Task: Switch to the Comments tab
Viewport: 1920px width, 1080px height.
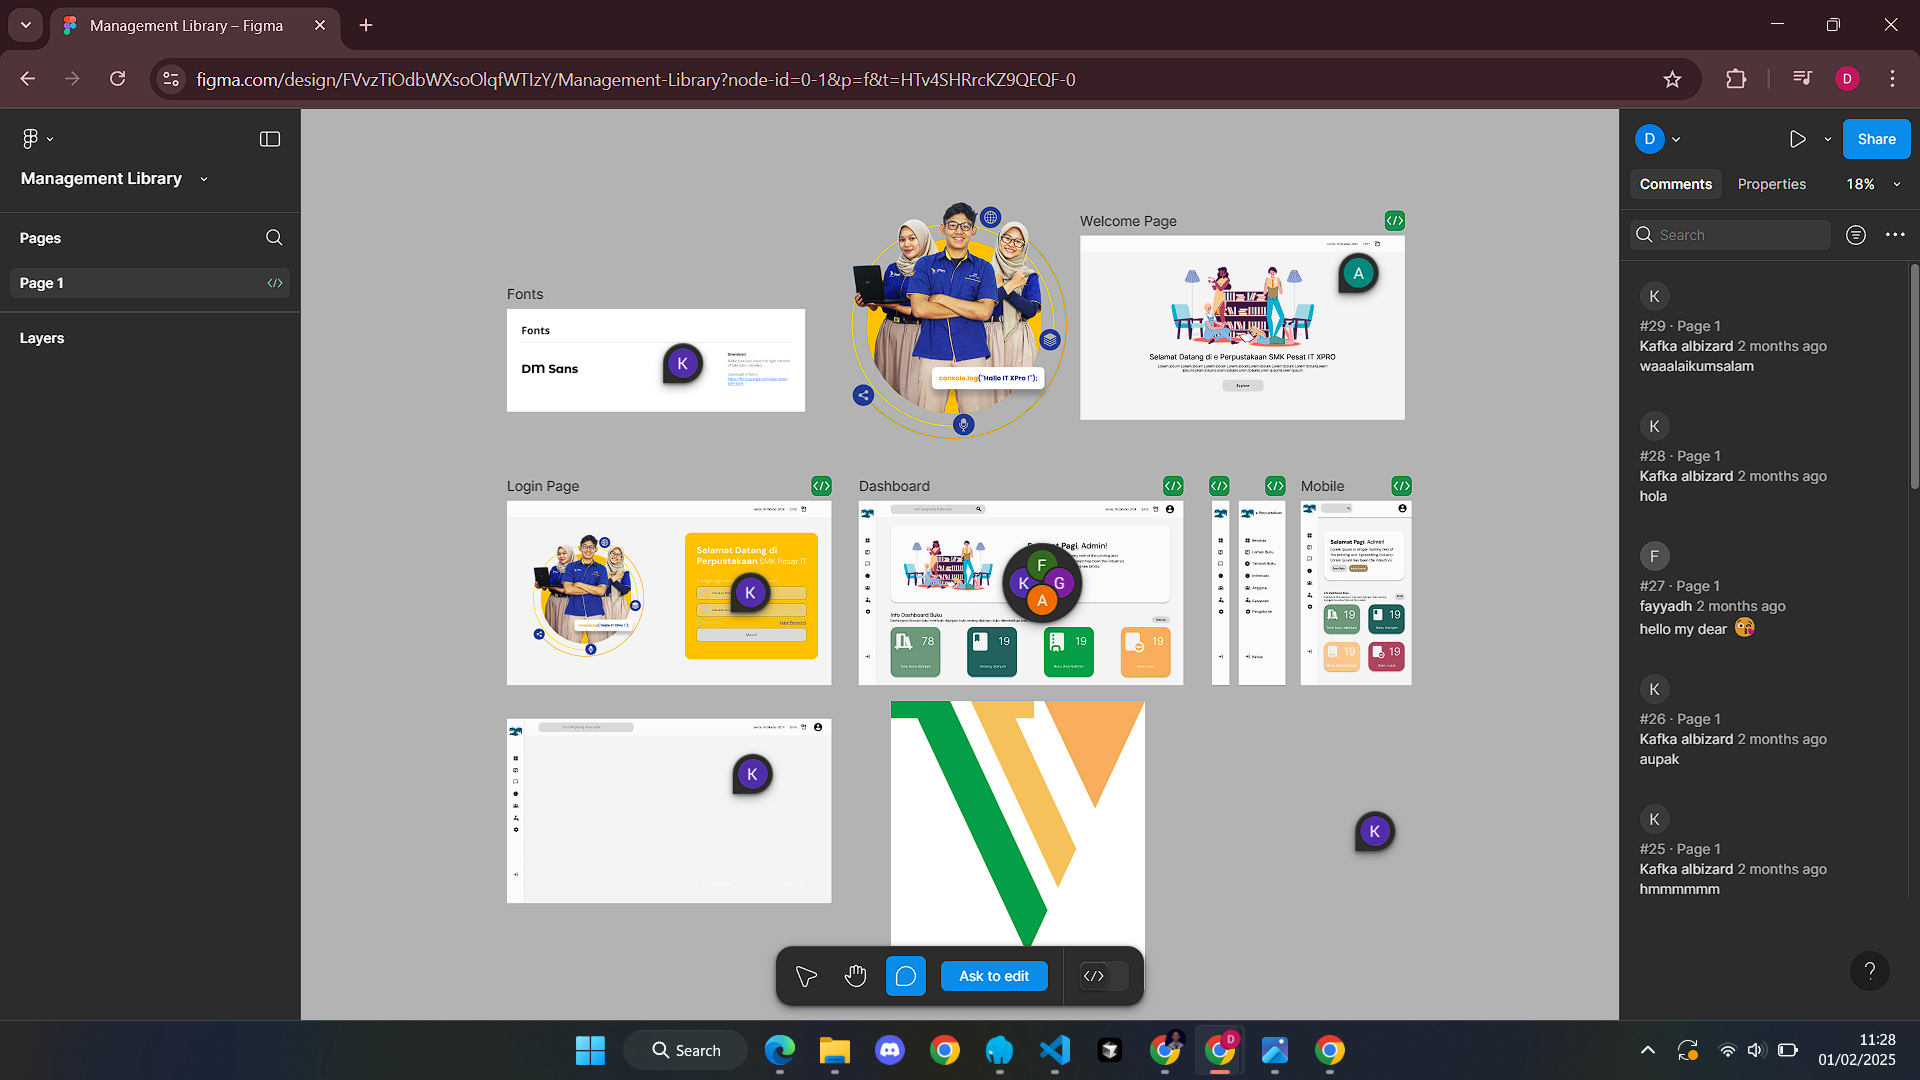Action: click(x=1675, y=184)
